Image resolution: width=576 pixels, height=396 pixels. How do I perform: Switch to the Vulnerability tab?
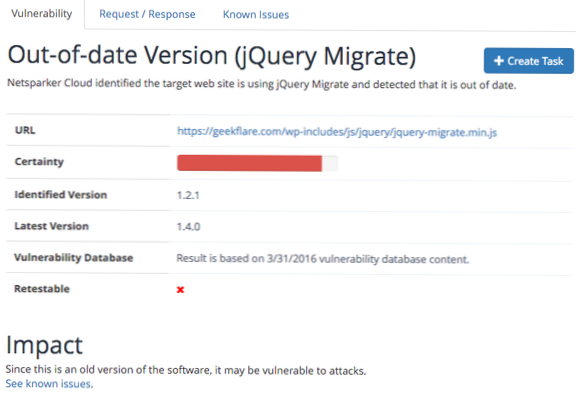[42, 14]
